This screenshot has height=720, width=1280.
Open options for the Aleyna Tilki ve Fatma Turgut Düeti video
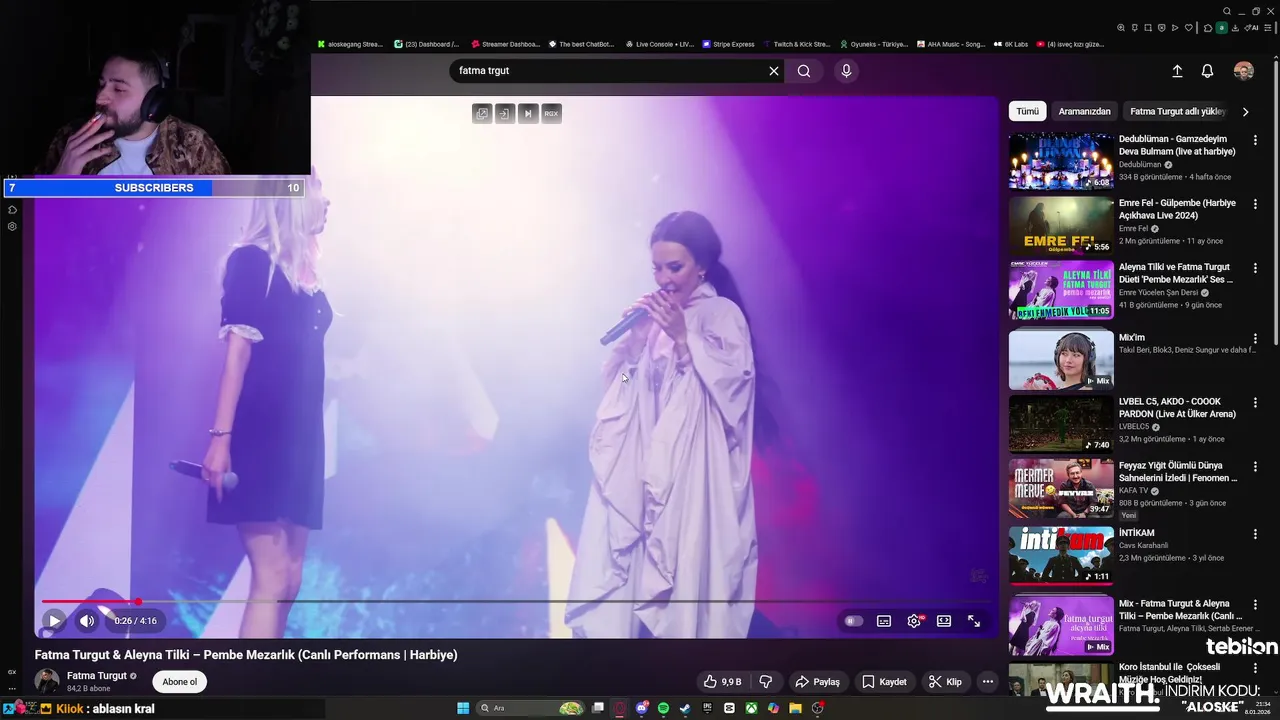tap(1255, 268)
